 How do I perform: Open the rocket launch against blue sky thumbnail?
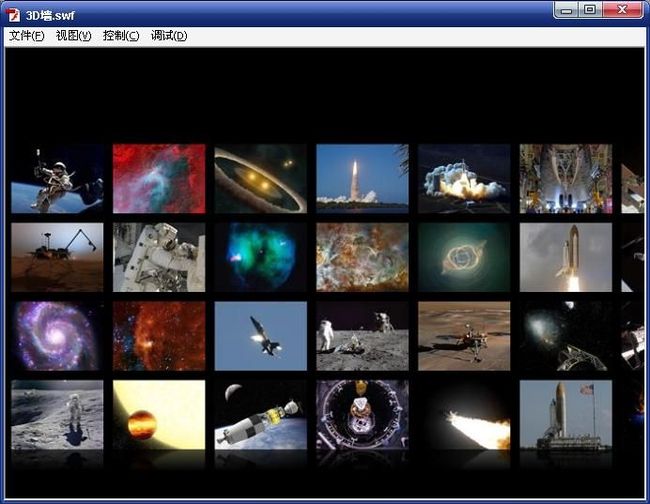click(362, 179)
